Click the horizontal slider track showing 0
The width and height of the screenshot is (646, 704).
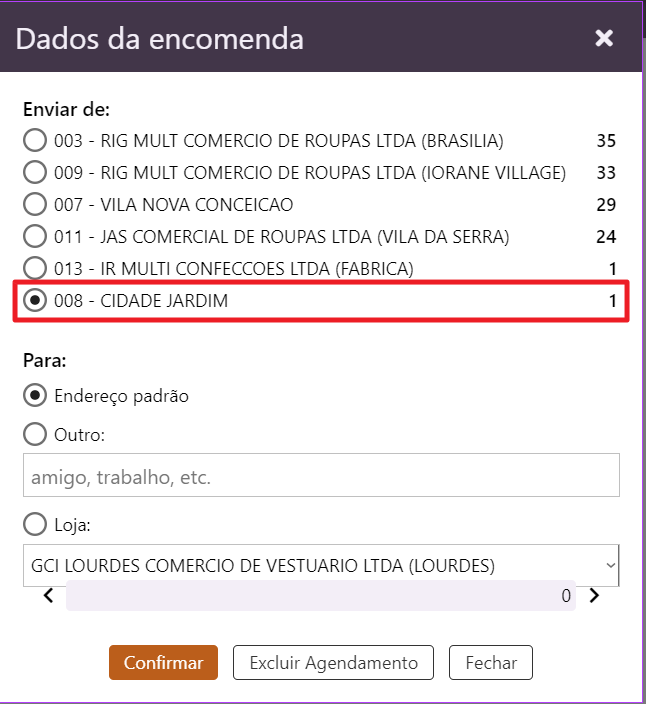coord(320,596)
